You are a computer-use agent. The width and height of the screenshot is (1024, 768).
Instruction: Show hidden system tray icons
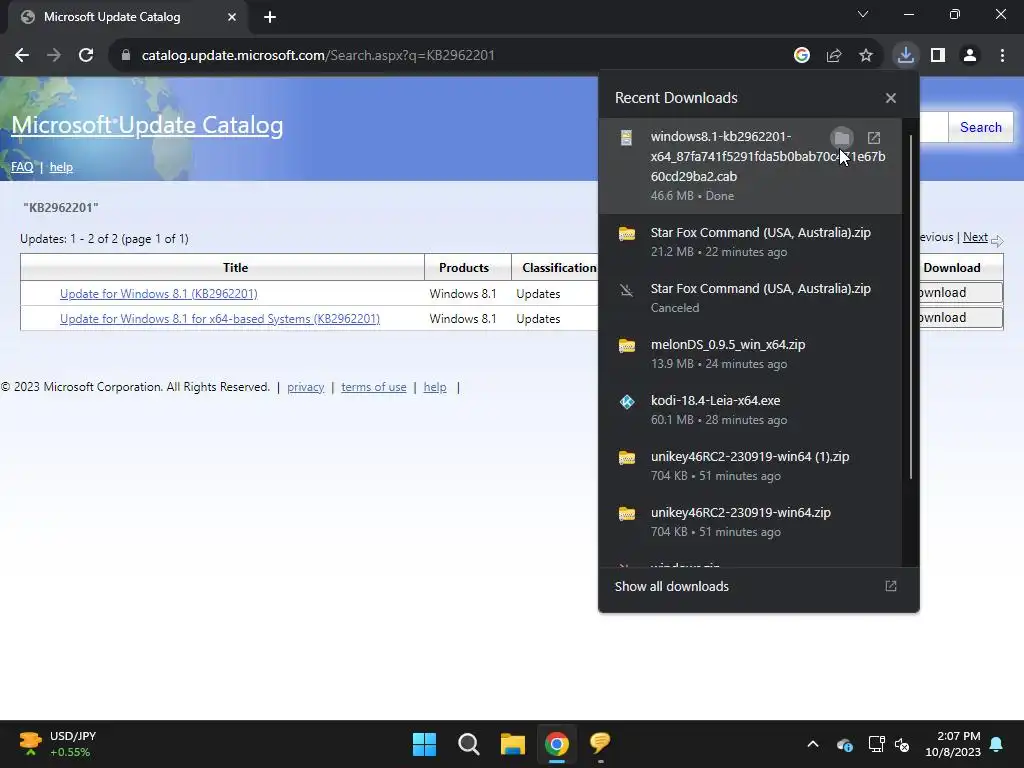click(x=812, y=744)
